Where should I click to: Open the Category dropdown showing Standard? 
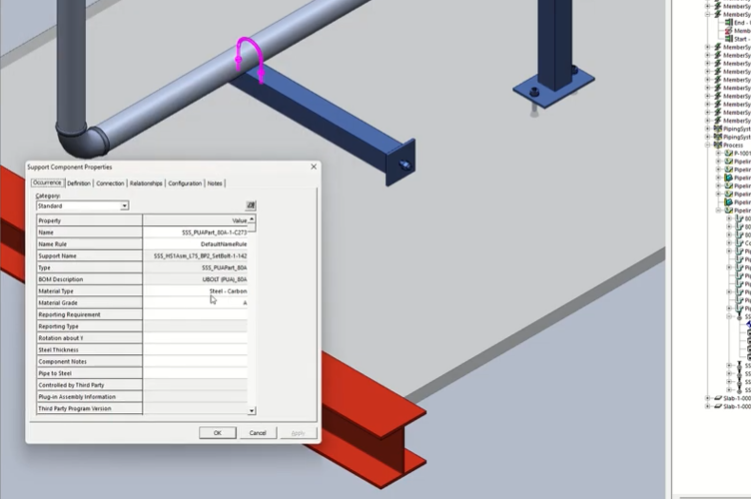[x=124, y=206]
